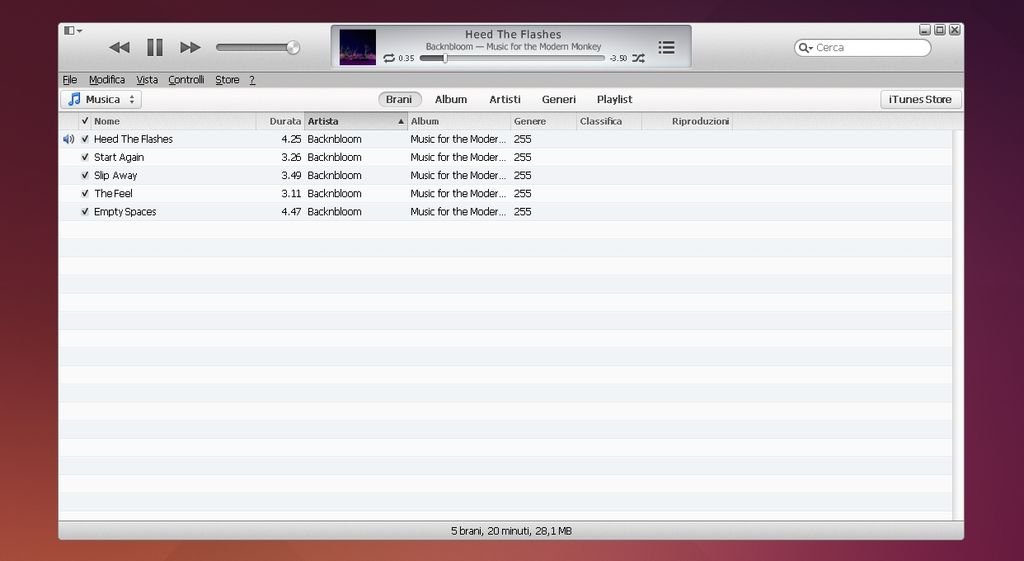This screenshot has height=561, width=1024.
Task: Open the Up Next list icon
Action: click(666, 47)
